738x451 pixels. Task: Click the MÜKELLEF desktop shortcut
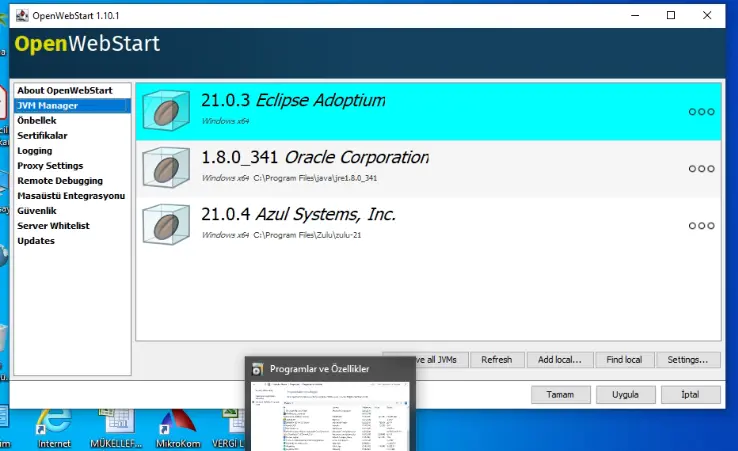coord(116,427)
